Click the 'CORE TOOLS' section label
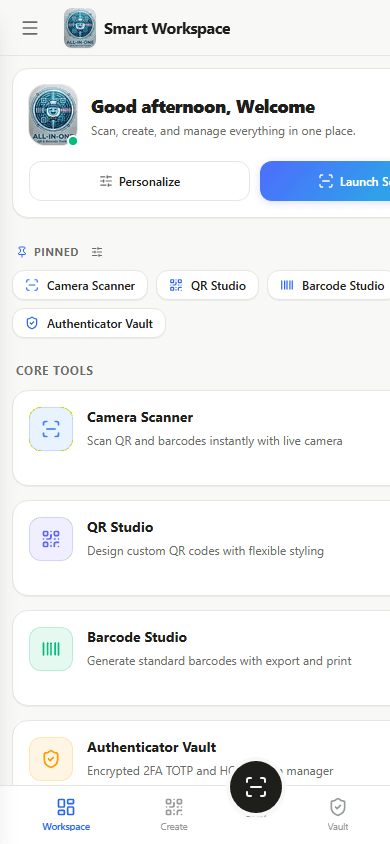Viewport: 390px width, 844px height. (x=54, y=370)
